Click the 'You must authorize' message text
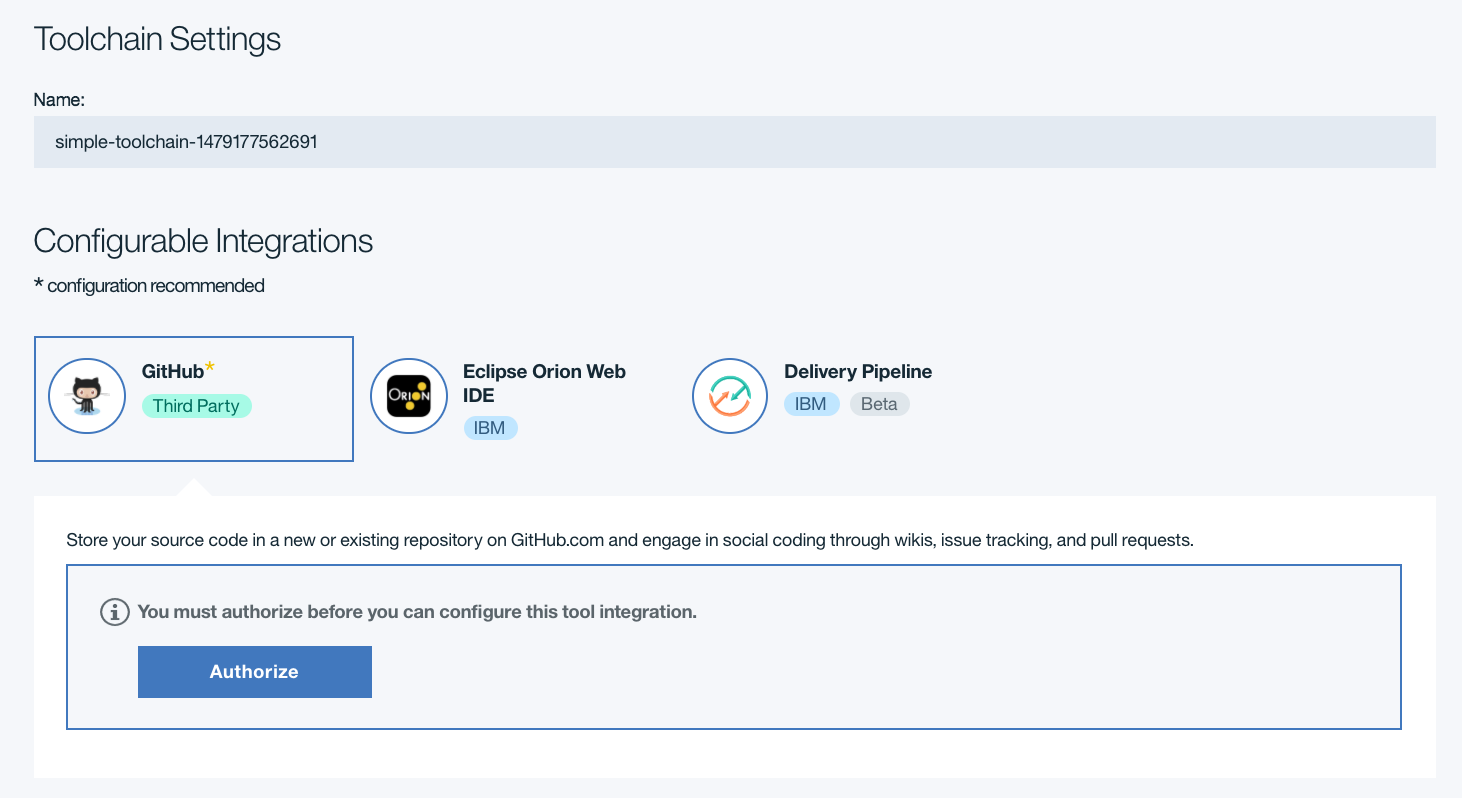Image resolution: width=1462 pixels, height=798 pixels. pyautogui.click(x=417, y=612)
